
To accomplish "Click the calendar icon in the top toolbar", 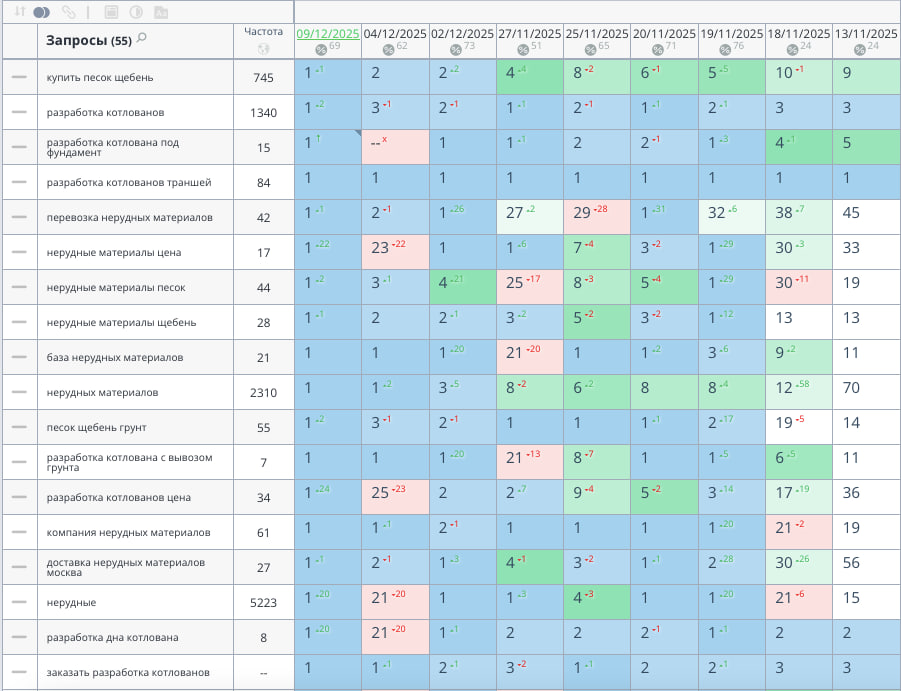I will point(111,12).
